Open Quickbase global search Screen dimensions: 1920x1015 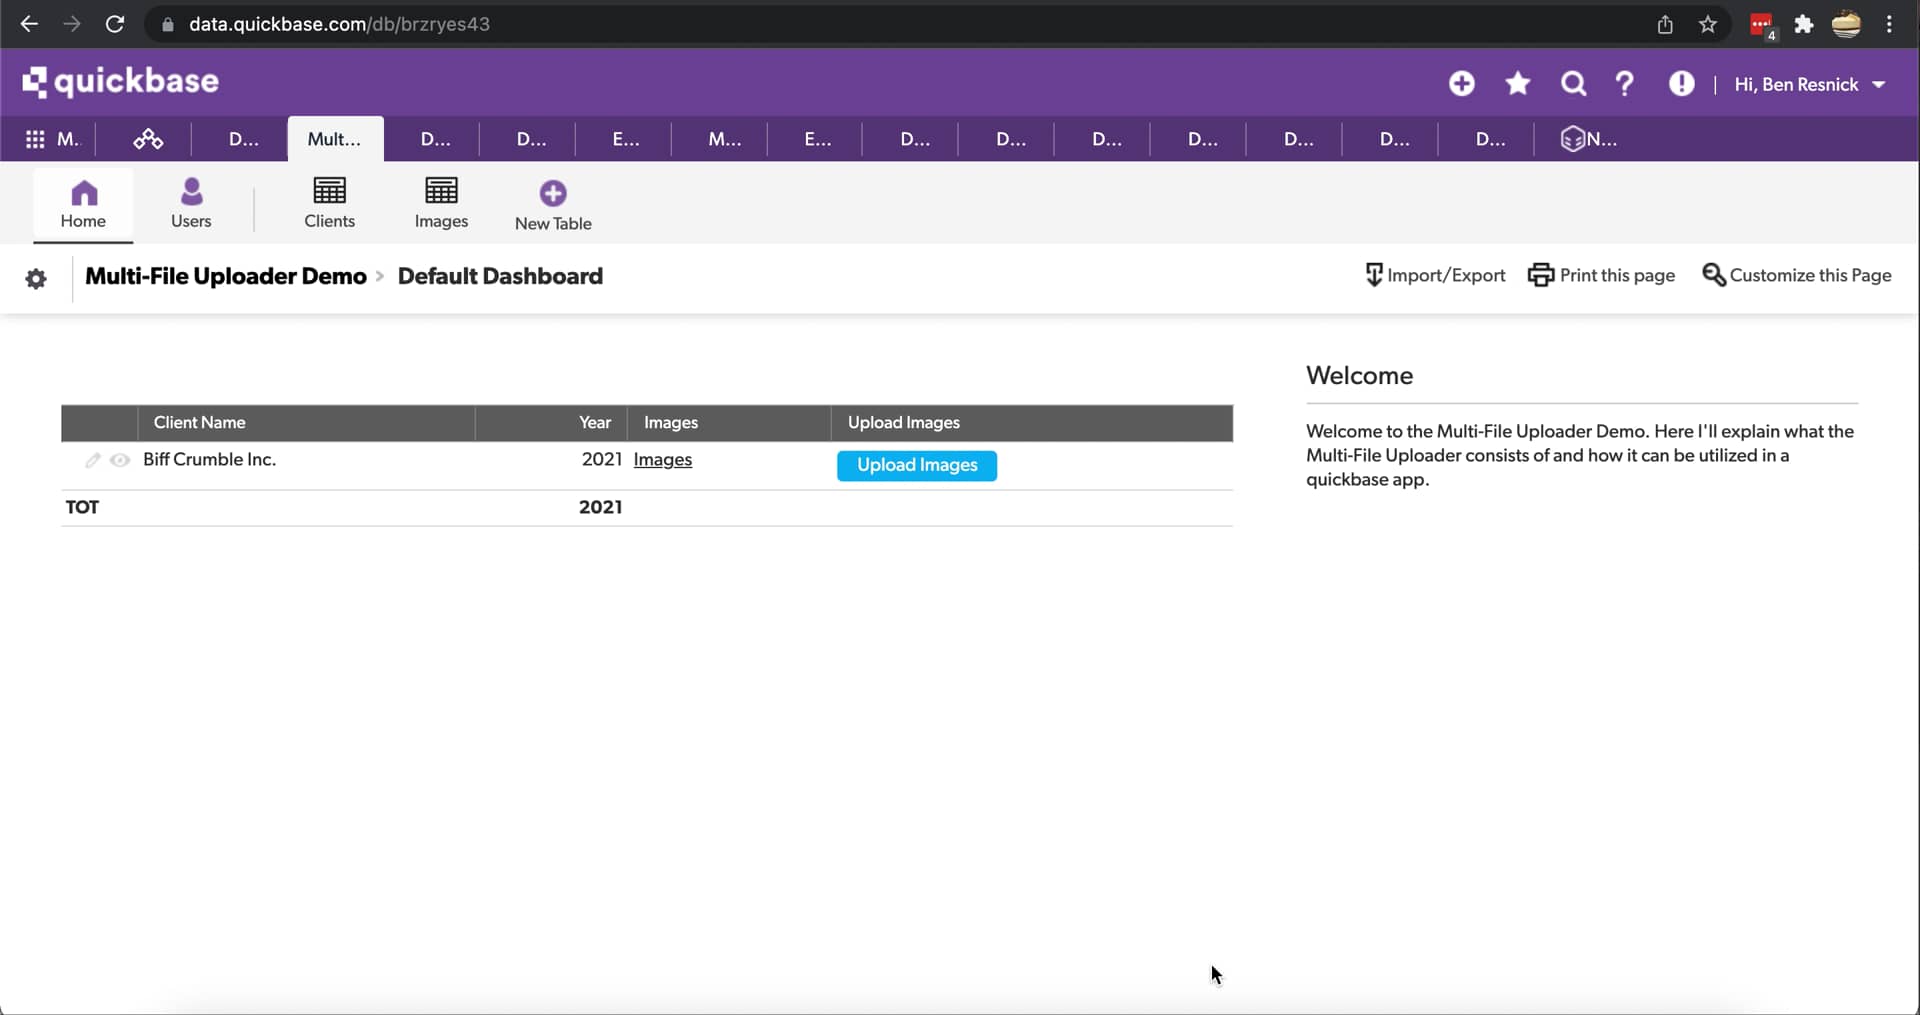pos(1572,84)
